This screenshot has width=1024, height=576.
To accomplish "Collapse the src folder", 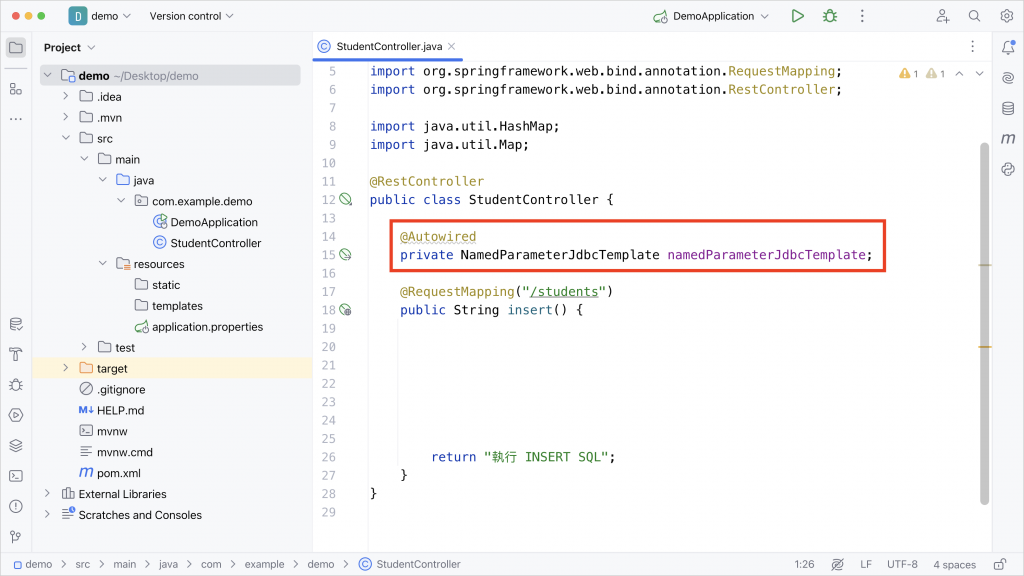I will click(65, 138).
